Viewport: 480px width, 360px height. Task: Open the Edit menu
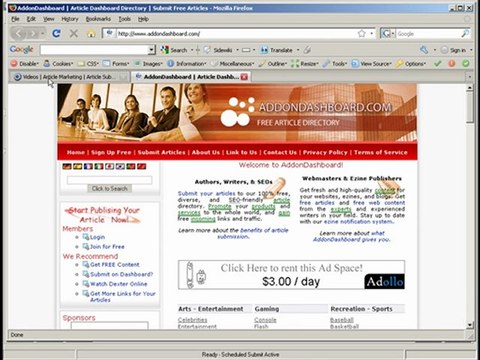pyautogui.click(x=31, y=19)
